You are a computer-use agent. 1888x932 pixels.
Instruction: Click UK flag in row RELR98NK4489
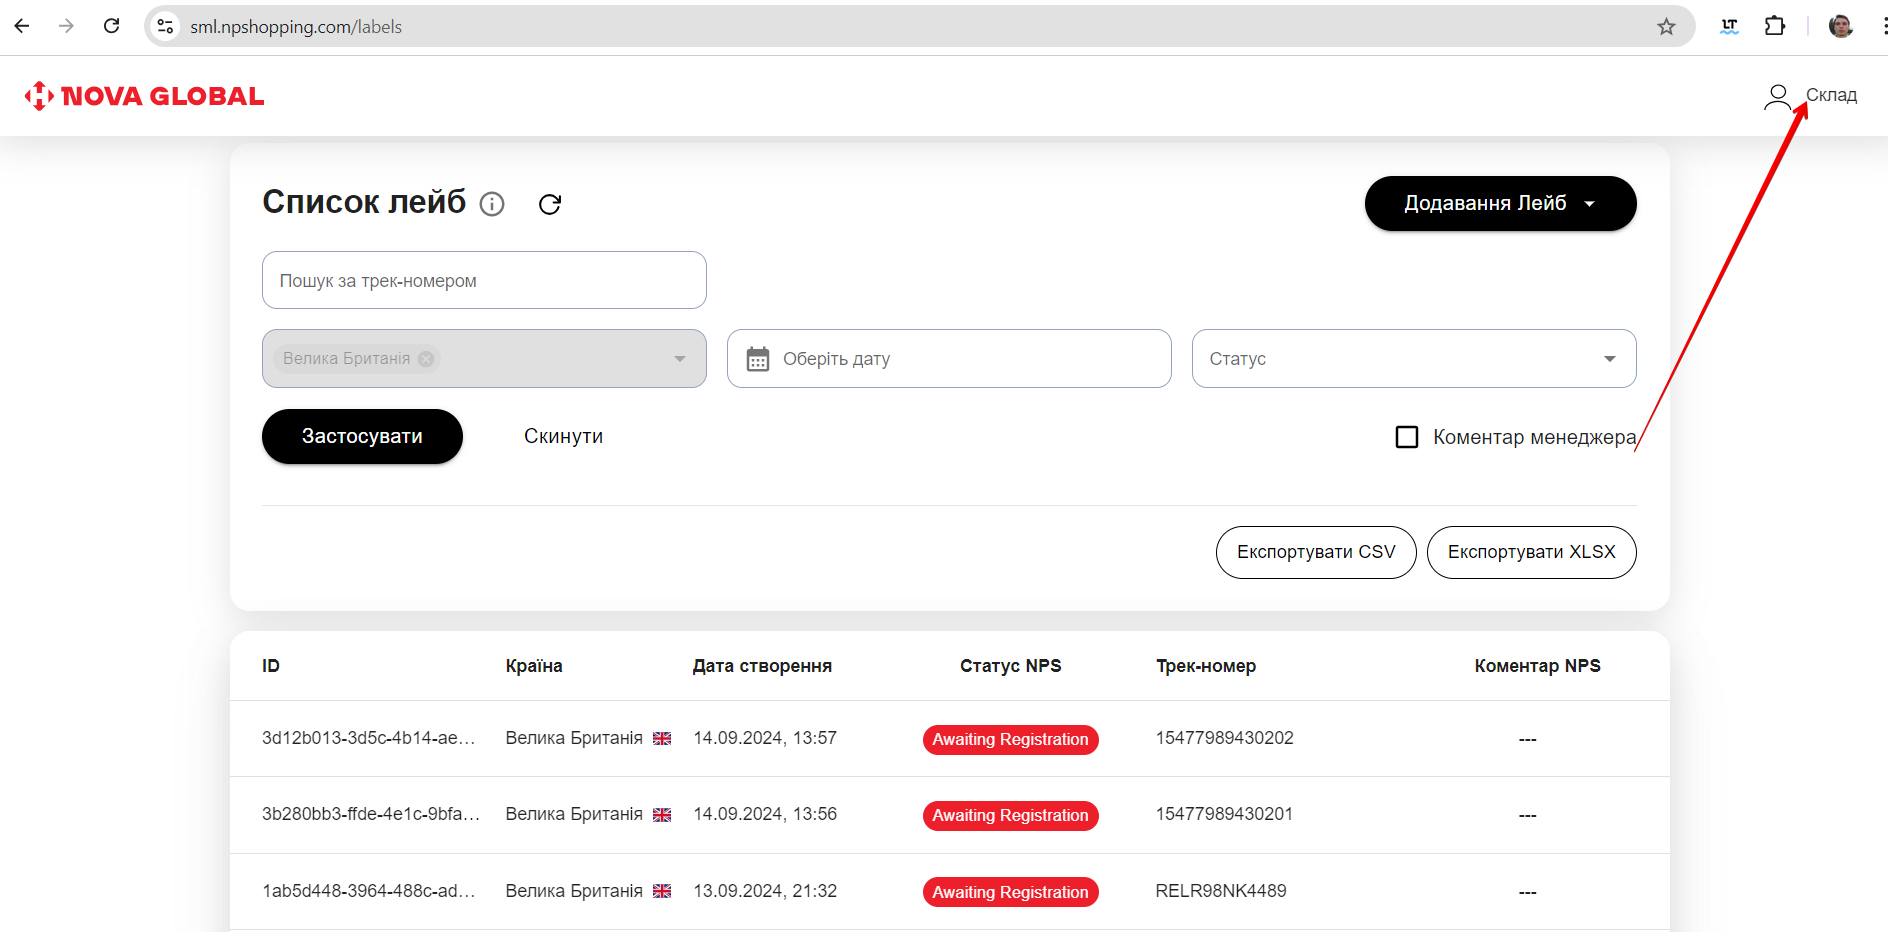pos(662,891)
